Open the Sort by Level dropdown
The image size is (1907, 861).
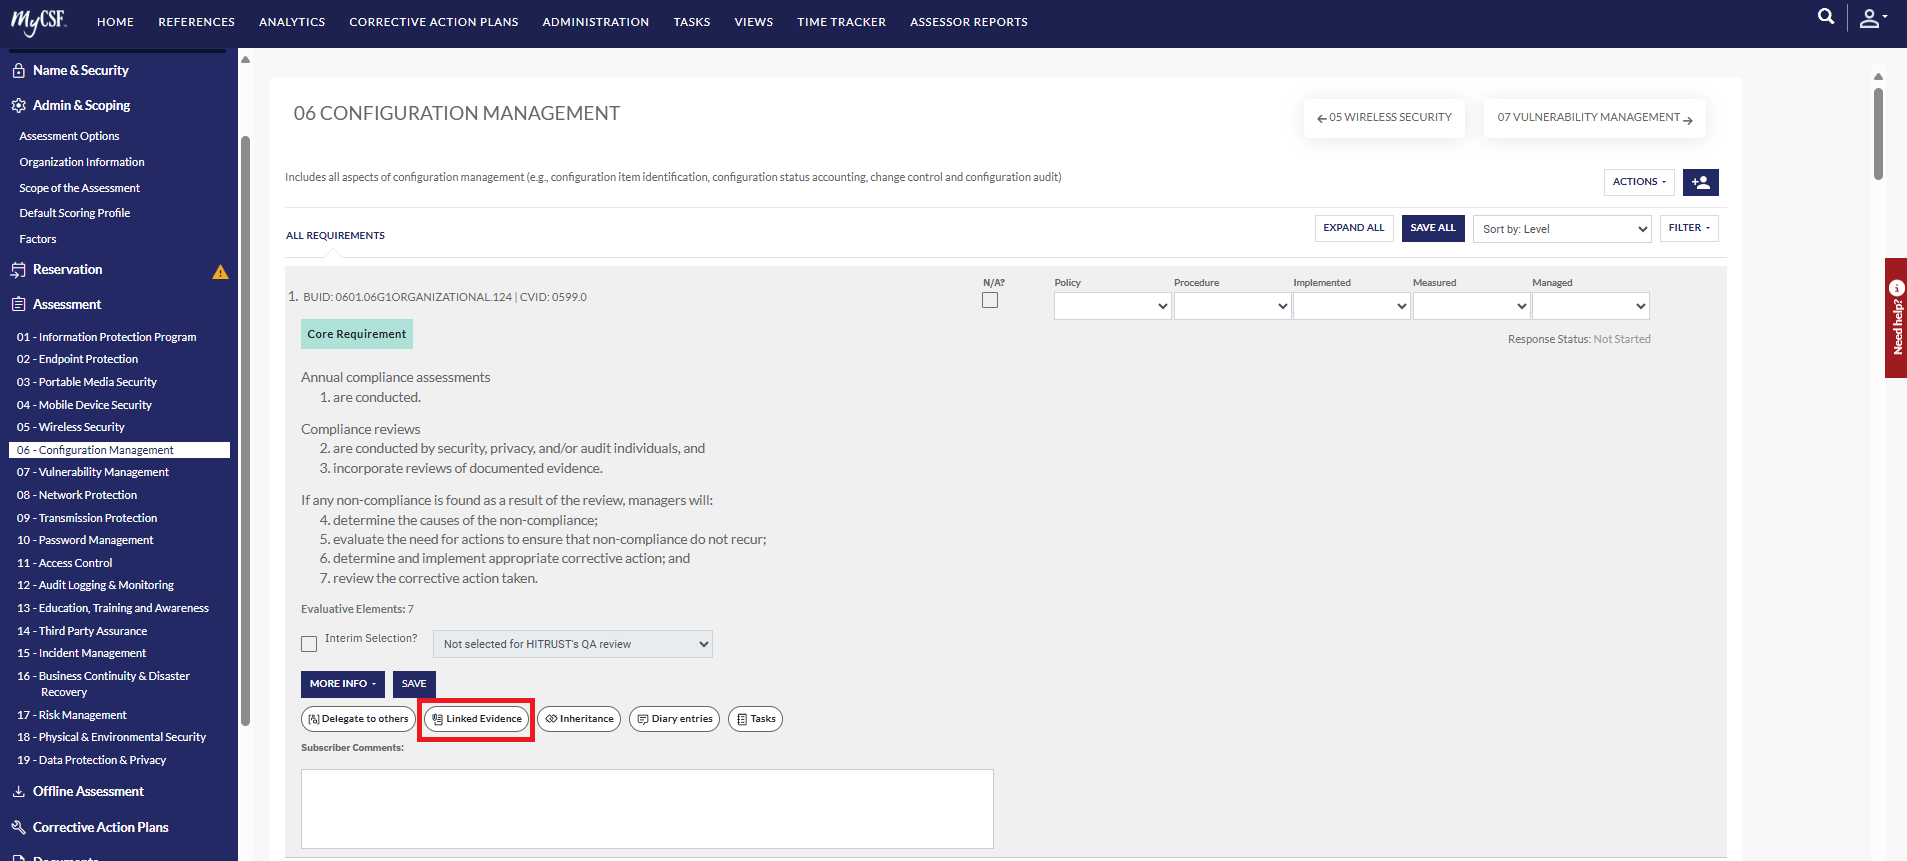1562,229
